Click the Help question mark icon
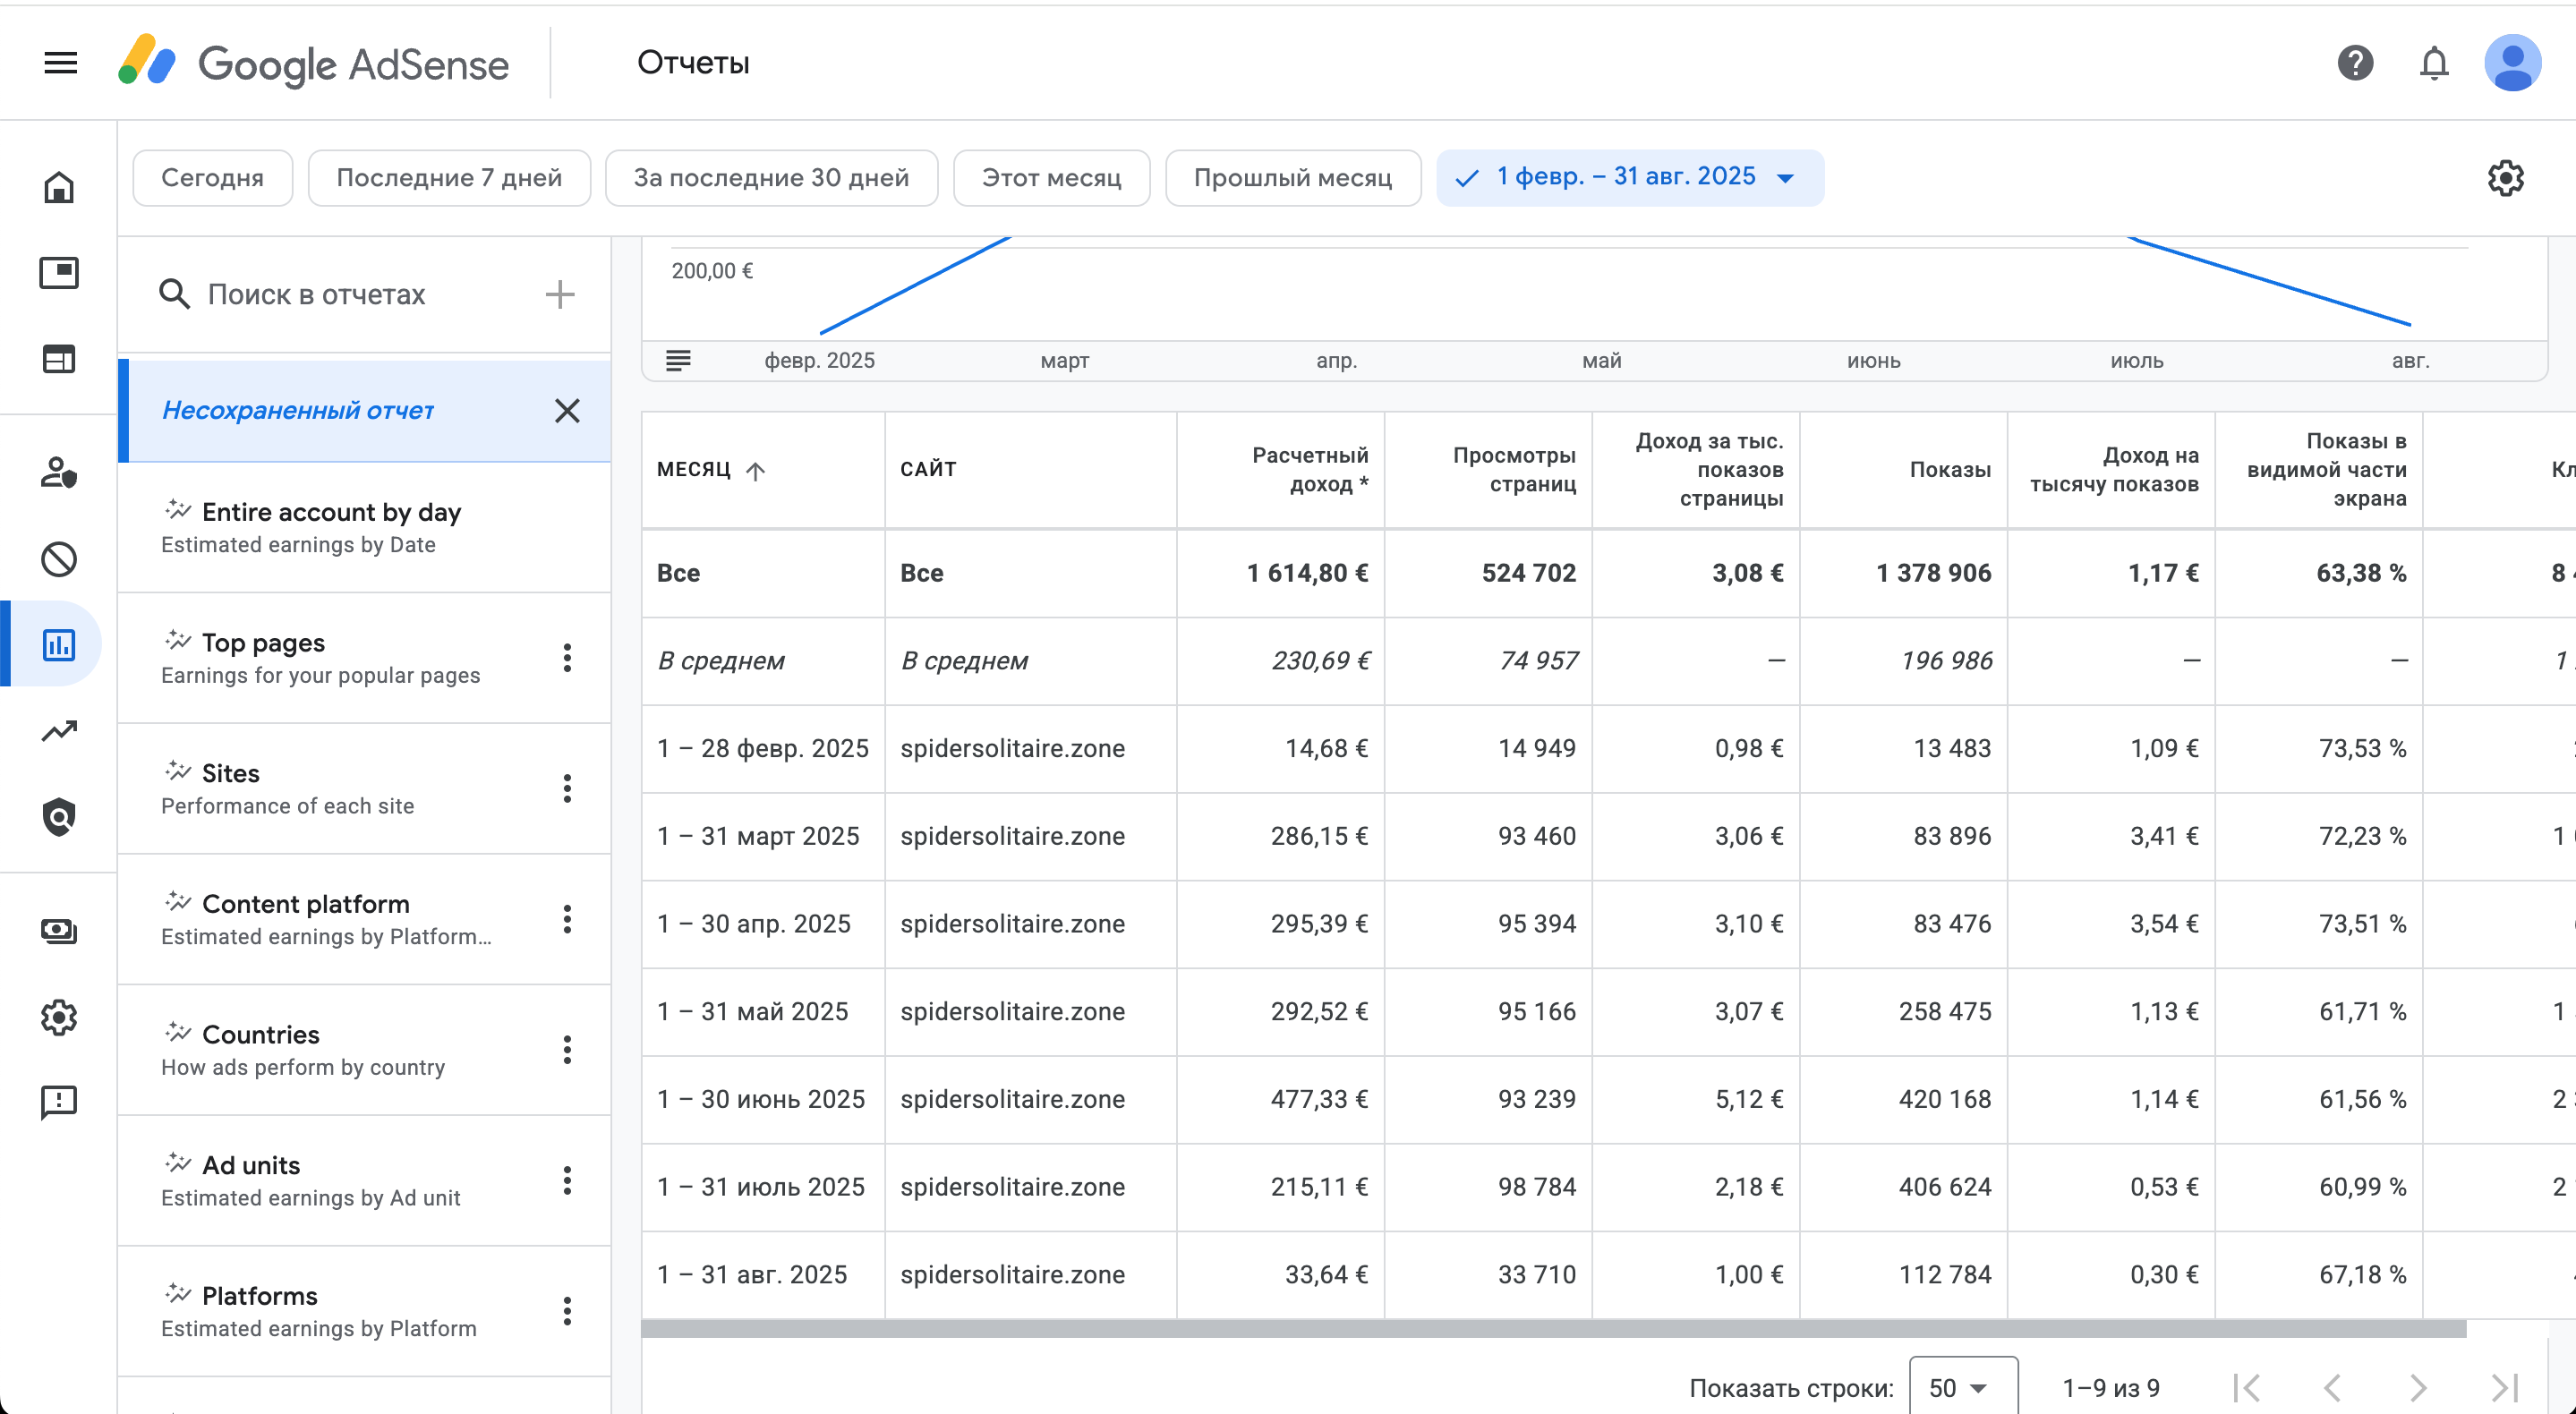Screen dimensions: 2576x1414 pyautogui.click(x=2355, y=63)
